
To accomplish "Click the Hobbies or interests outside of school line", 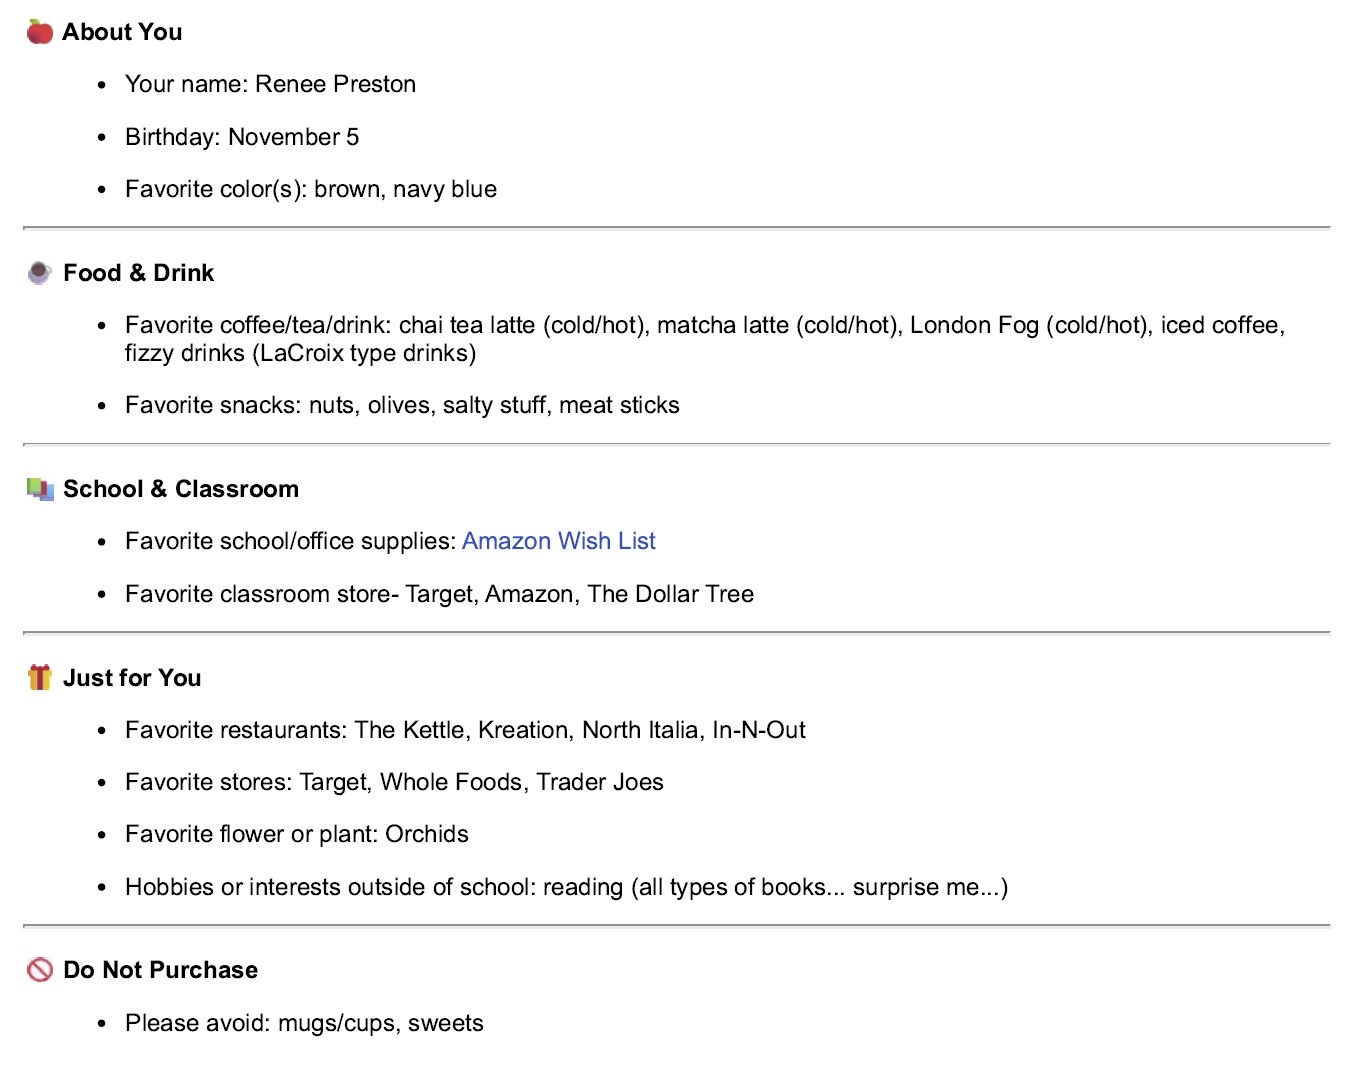I will point(566,887).
